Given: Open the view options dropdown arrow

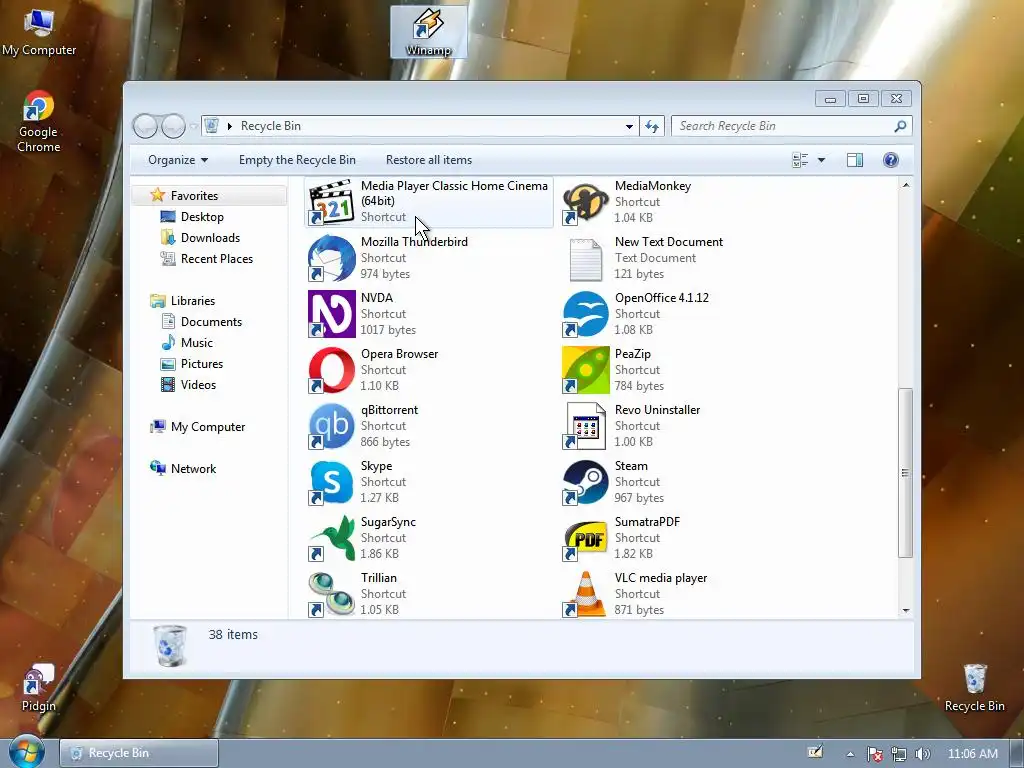Looking at the screenshot, I should (x=822, y=160).
